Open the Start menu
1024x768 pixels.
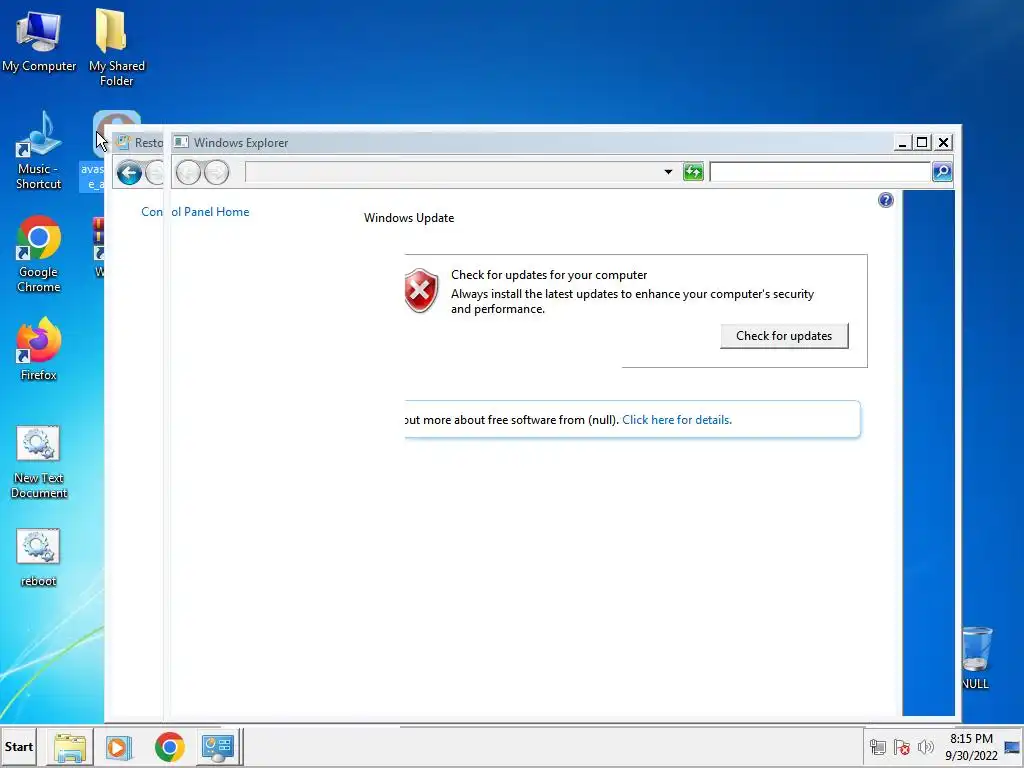18,746
